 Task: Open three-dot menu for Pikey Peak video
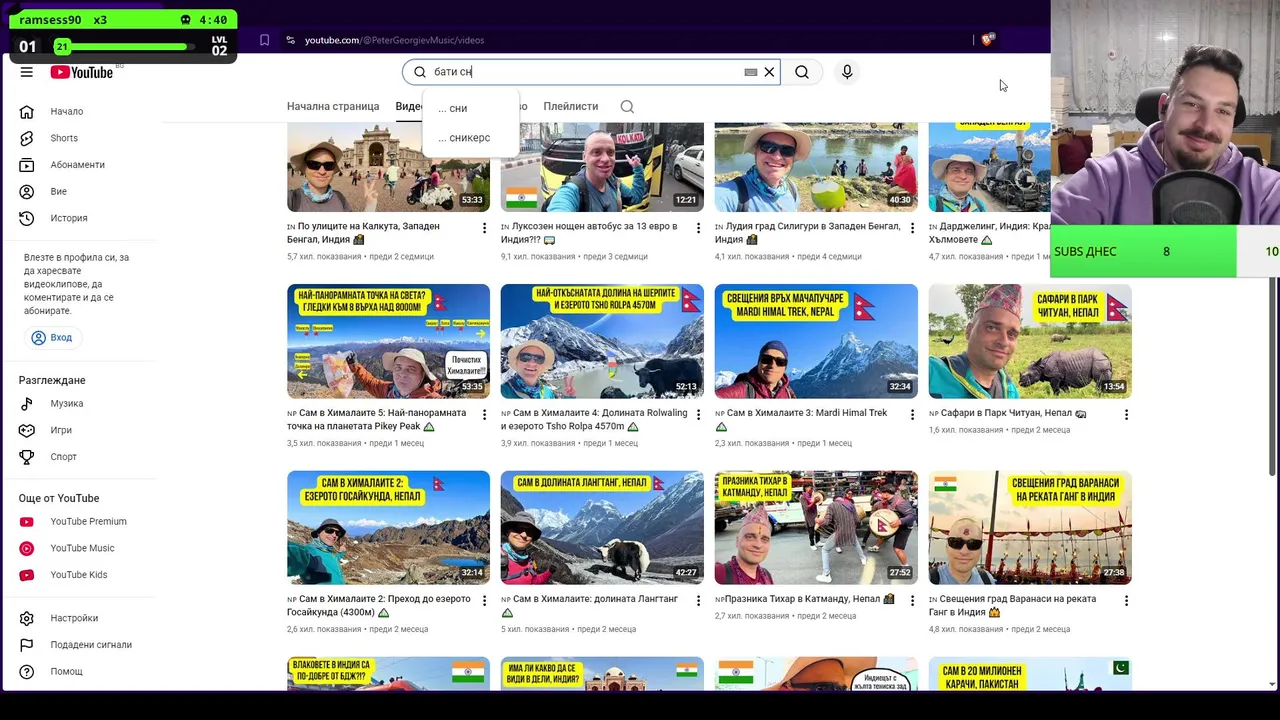[x=485, y=414]
